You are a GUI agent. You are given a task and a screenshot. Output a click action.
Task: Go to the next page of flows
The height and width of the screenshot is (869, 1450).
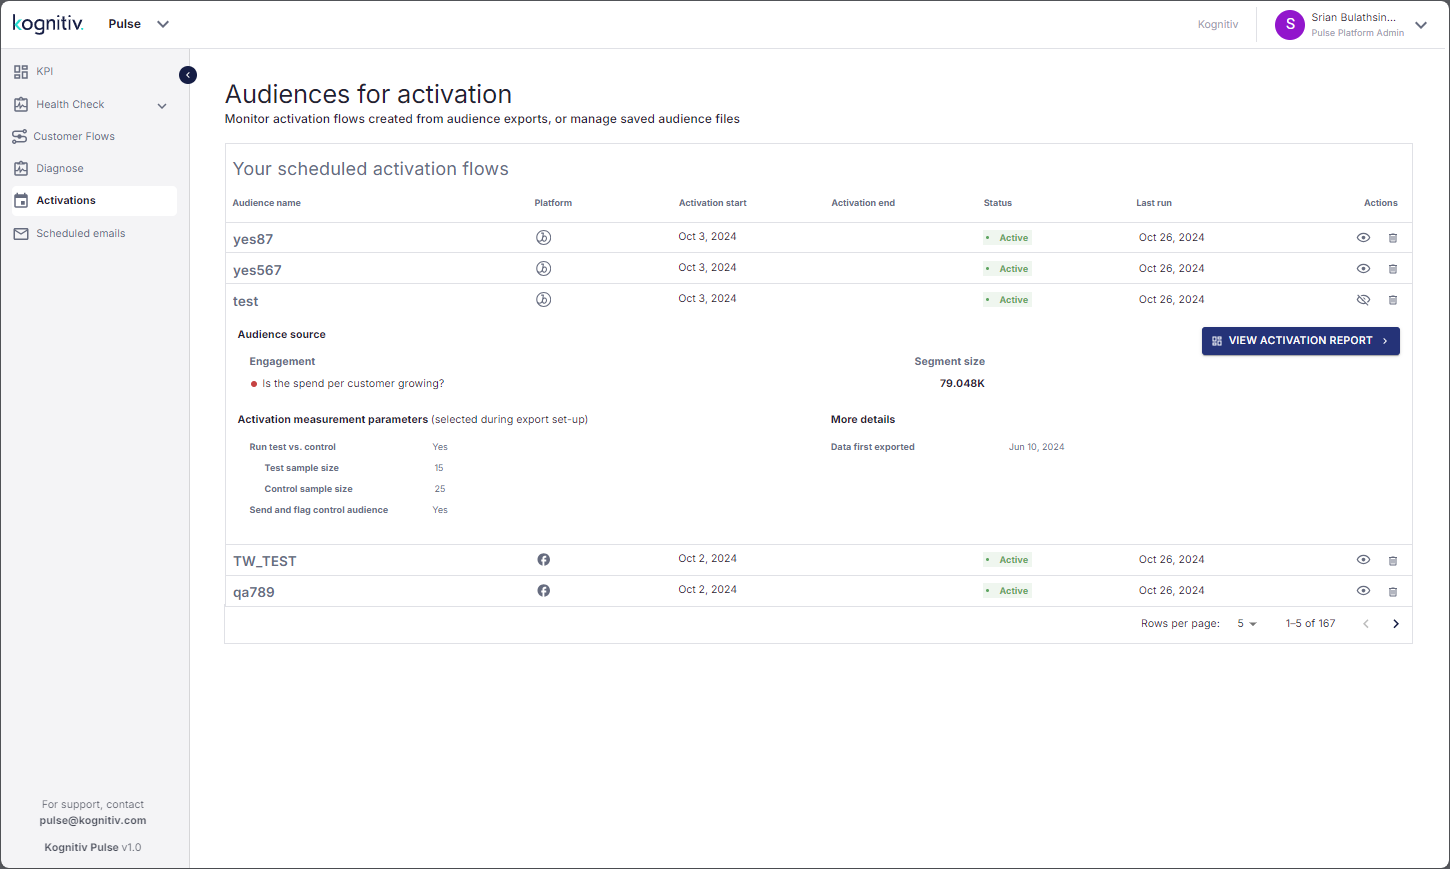1396,624
